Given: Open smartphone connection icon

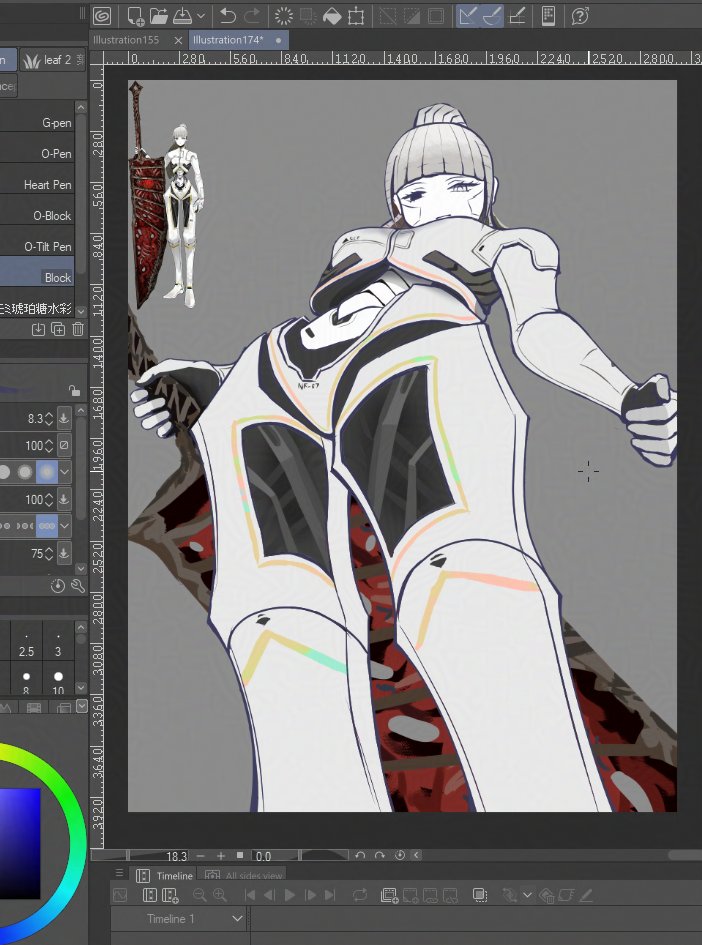Looking at the screenshot, I should tap(548, 16).
